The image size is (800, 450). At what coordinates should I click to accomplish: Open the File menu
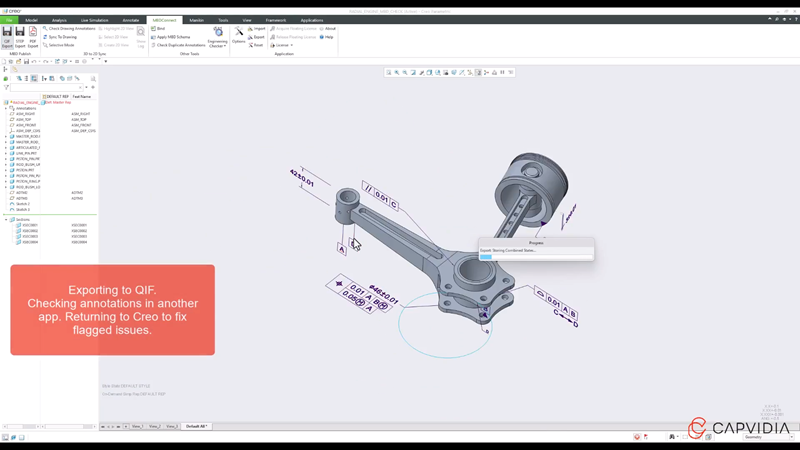[x=9, y=20]
